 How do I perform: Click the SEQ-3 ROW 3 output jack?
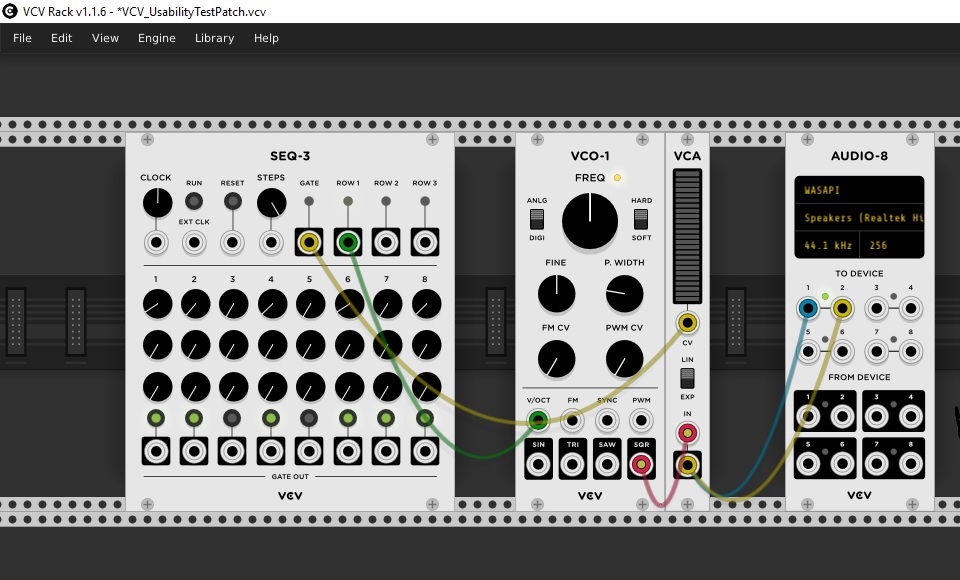425,243
